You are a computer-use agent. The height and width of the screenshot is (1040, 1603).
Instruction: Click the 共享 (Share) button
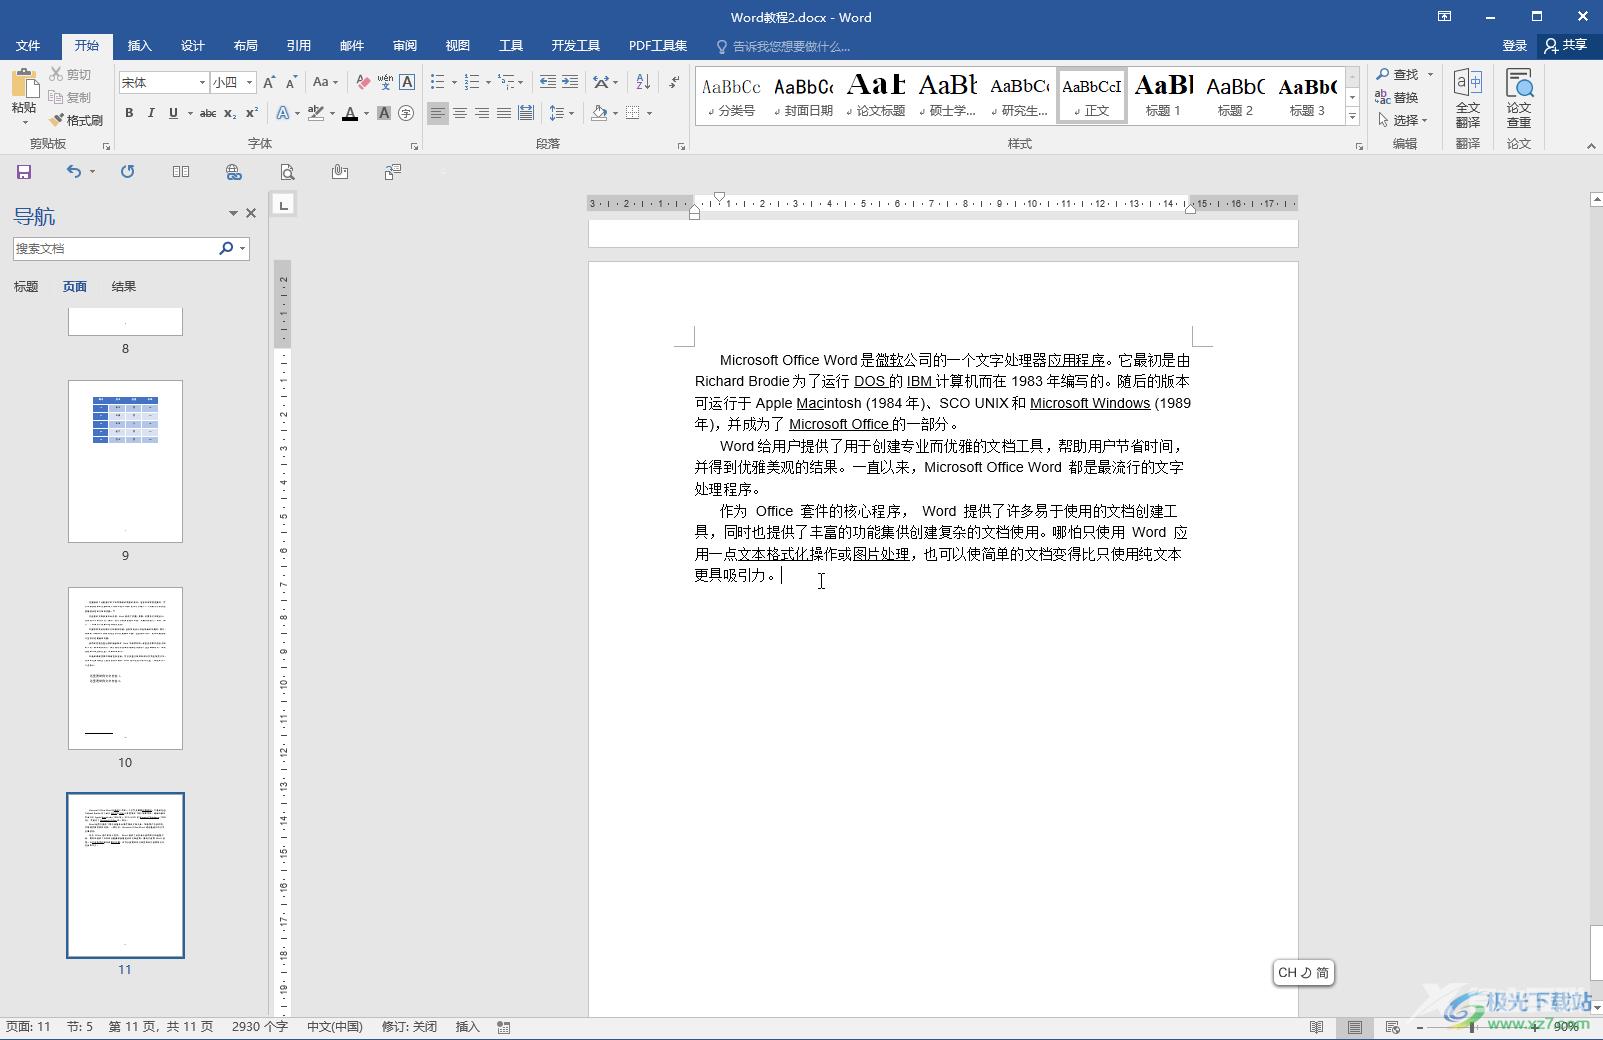pyautogui.click(x=1566, y=45)
